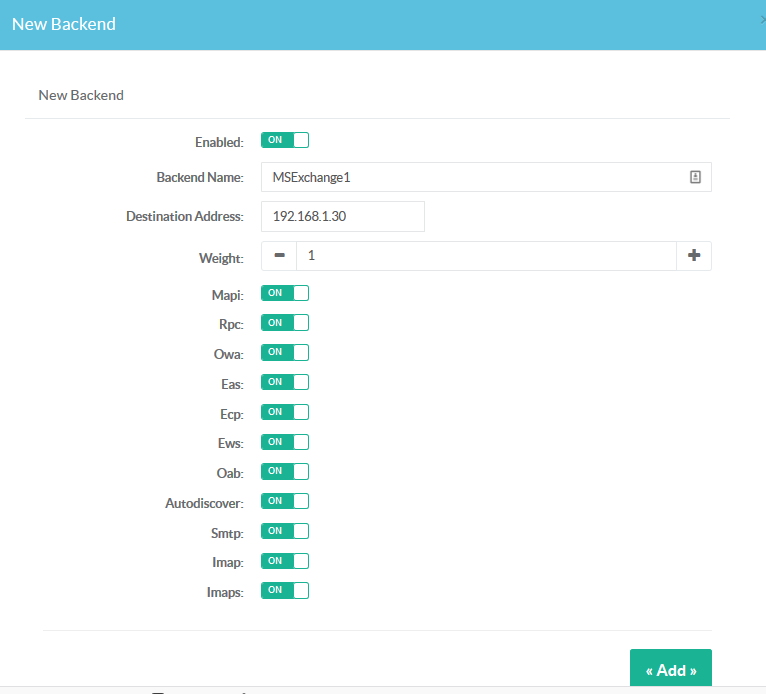
Task: Disable the Mapi toggle
Action: tap(285, 293)
